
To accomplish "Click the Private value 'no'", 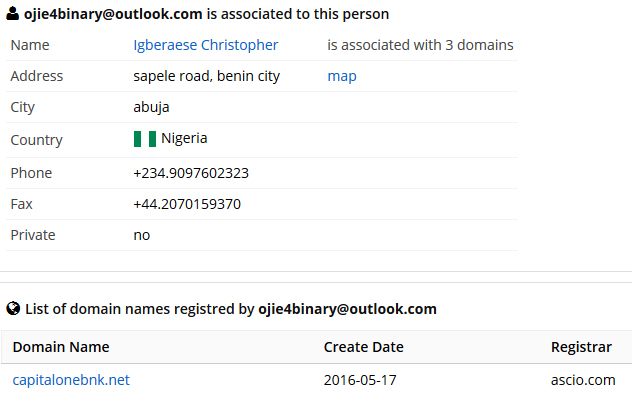I will pyautogui.click(x=141, y=235).
